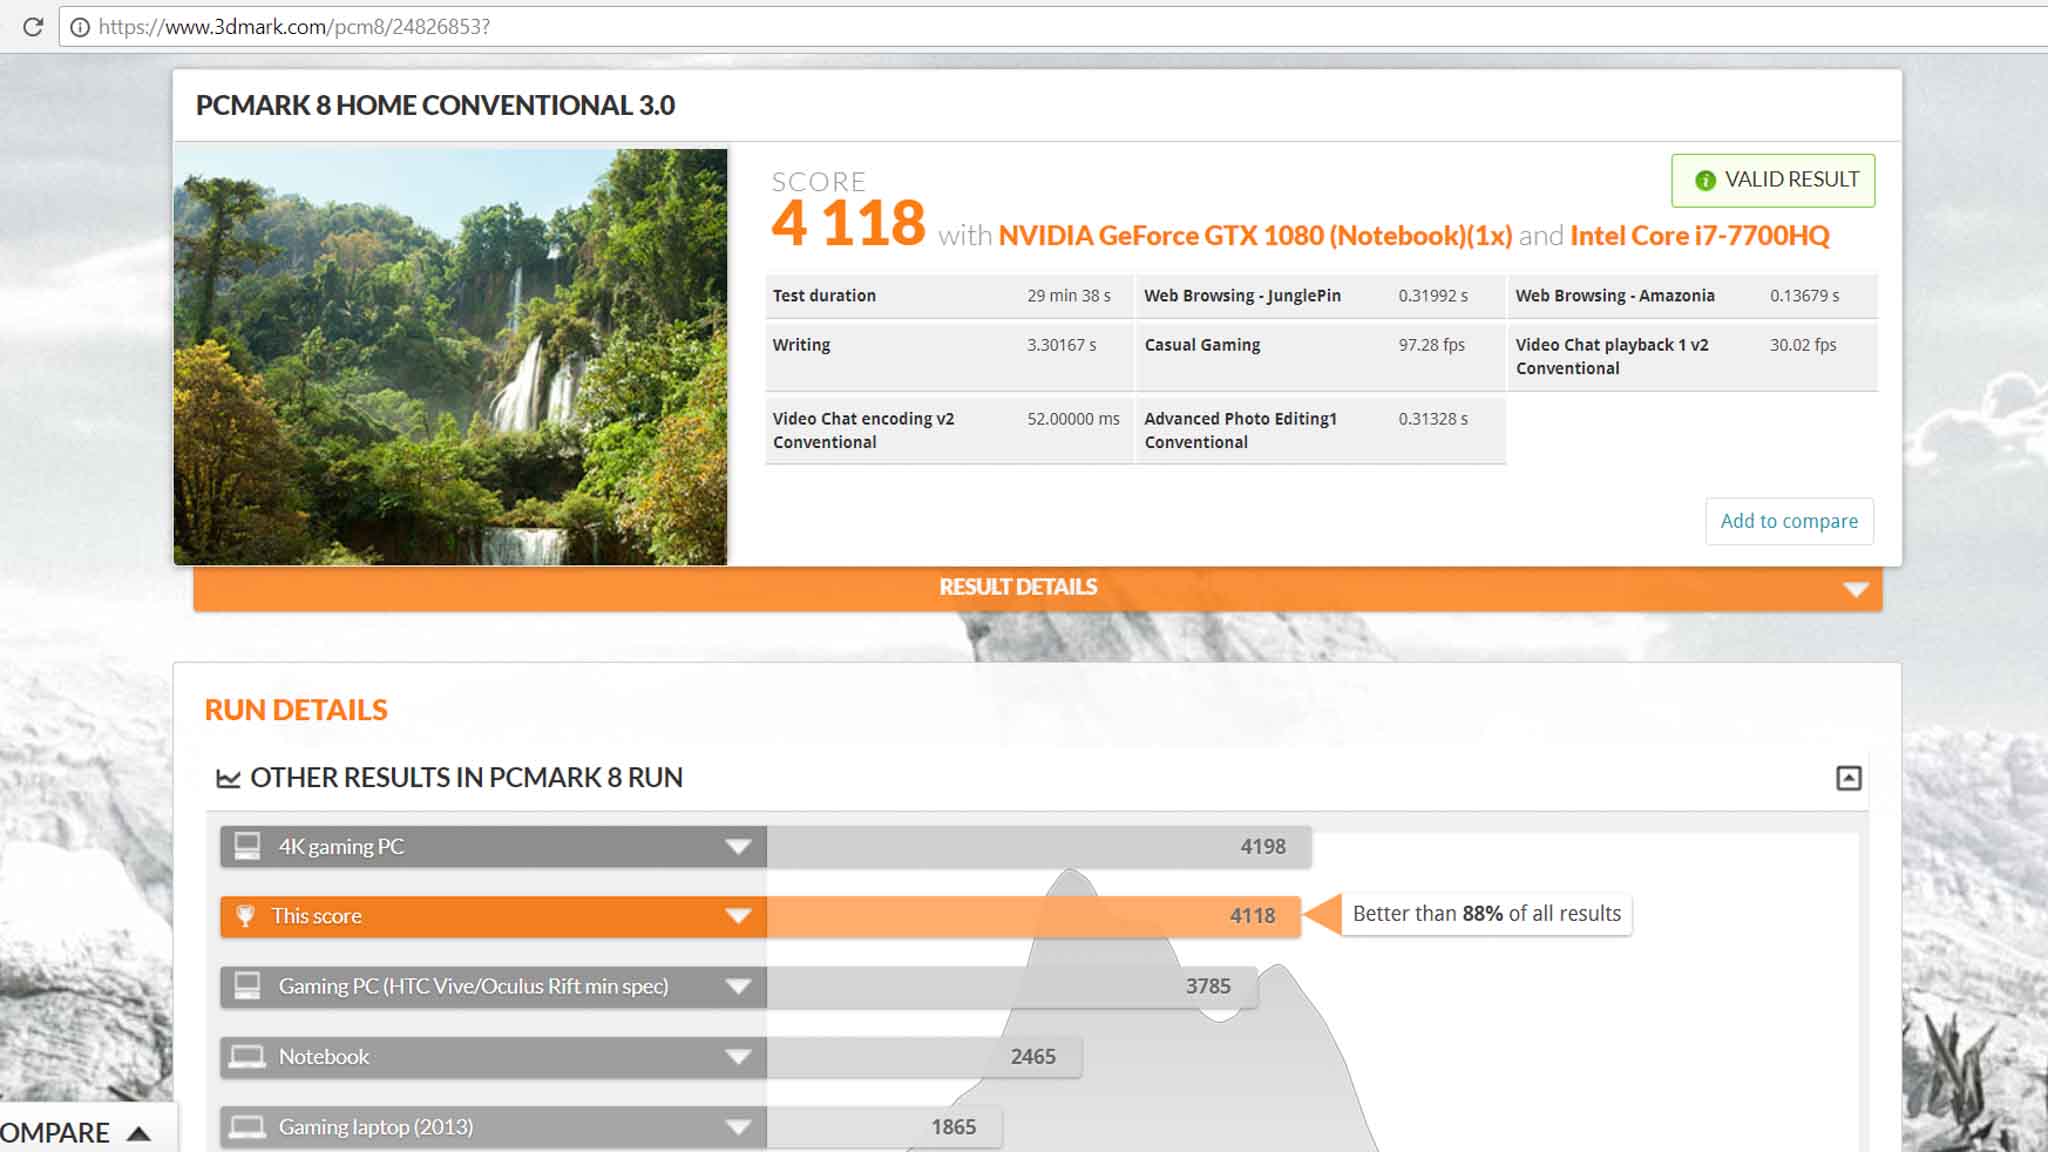The image size is (2048, 1152).
Task: Open the waterfall benchmark thumbnail
Action: [x=450, y=357]
